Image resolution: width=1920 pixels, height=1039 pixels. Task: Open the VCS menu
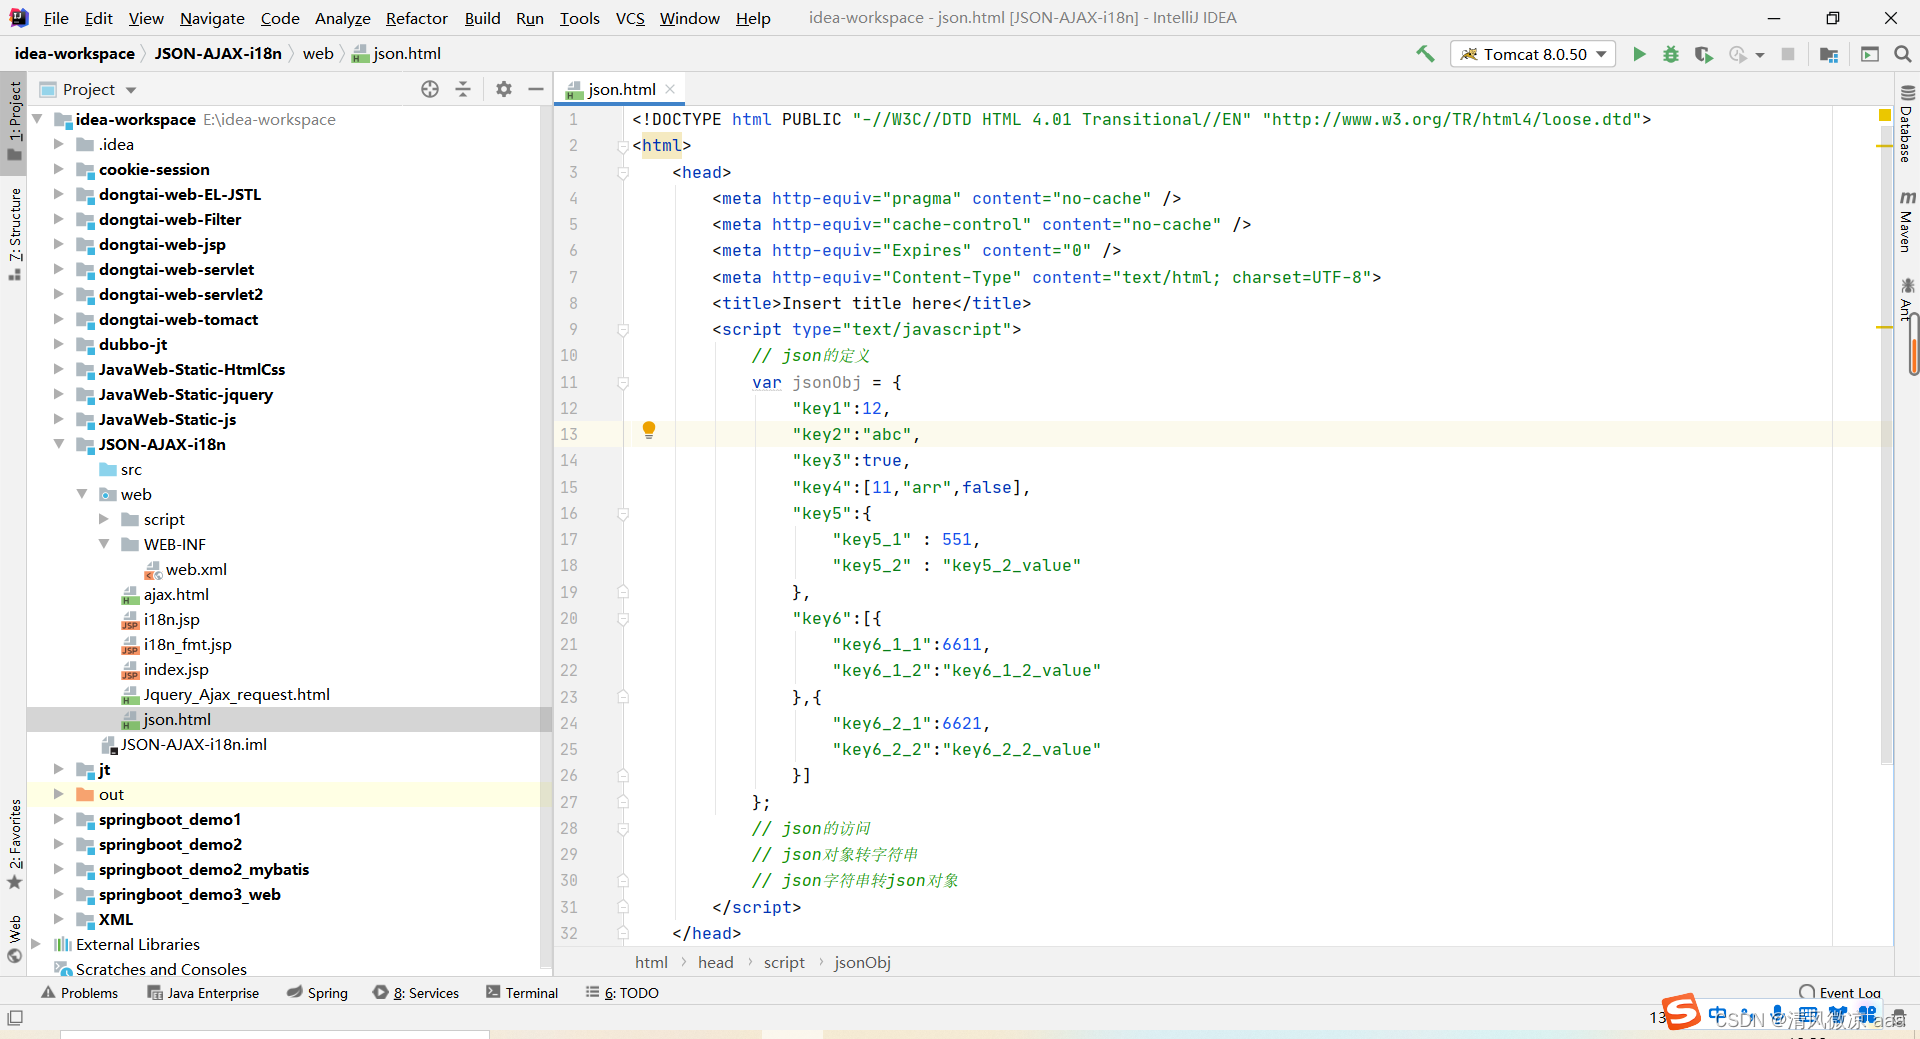(630, 18)
